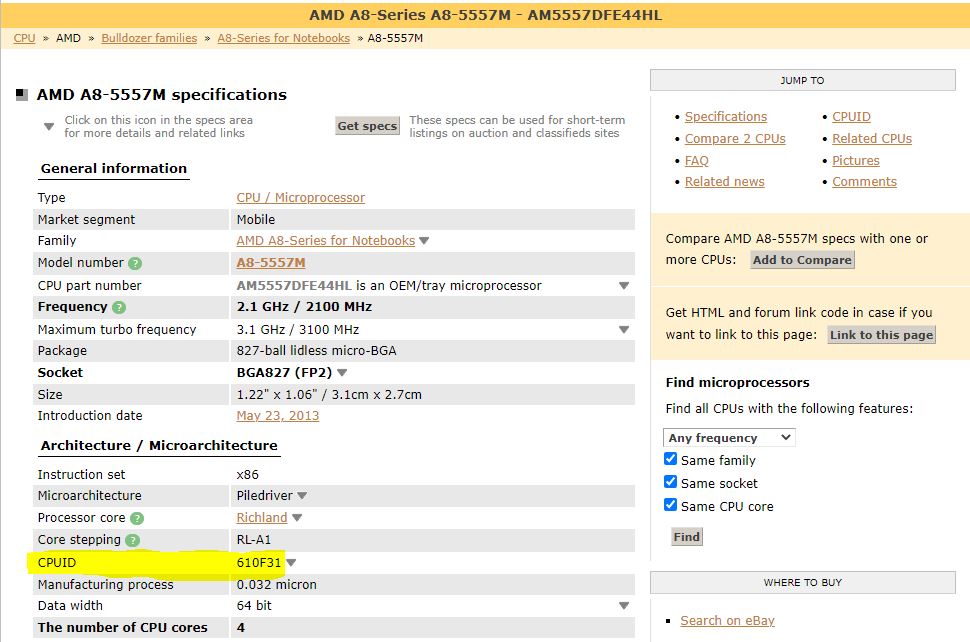Expand Maximum turbo frequency details arrow
The image size is (970, 642).
click(624, 330)
